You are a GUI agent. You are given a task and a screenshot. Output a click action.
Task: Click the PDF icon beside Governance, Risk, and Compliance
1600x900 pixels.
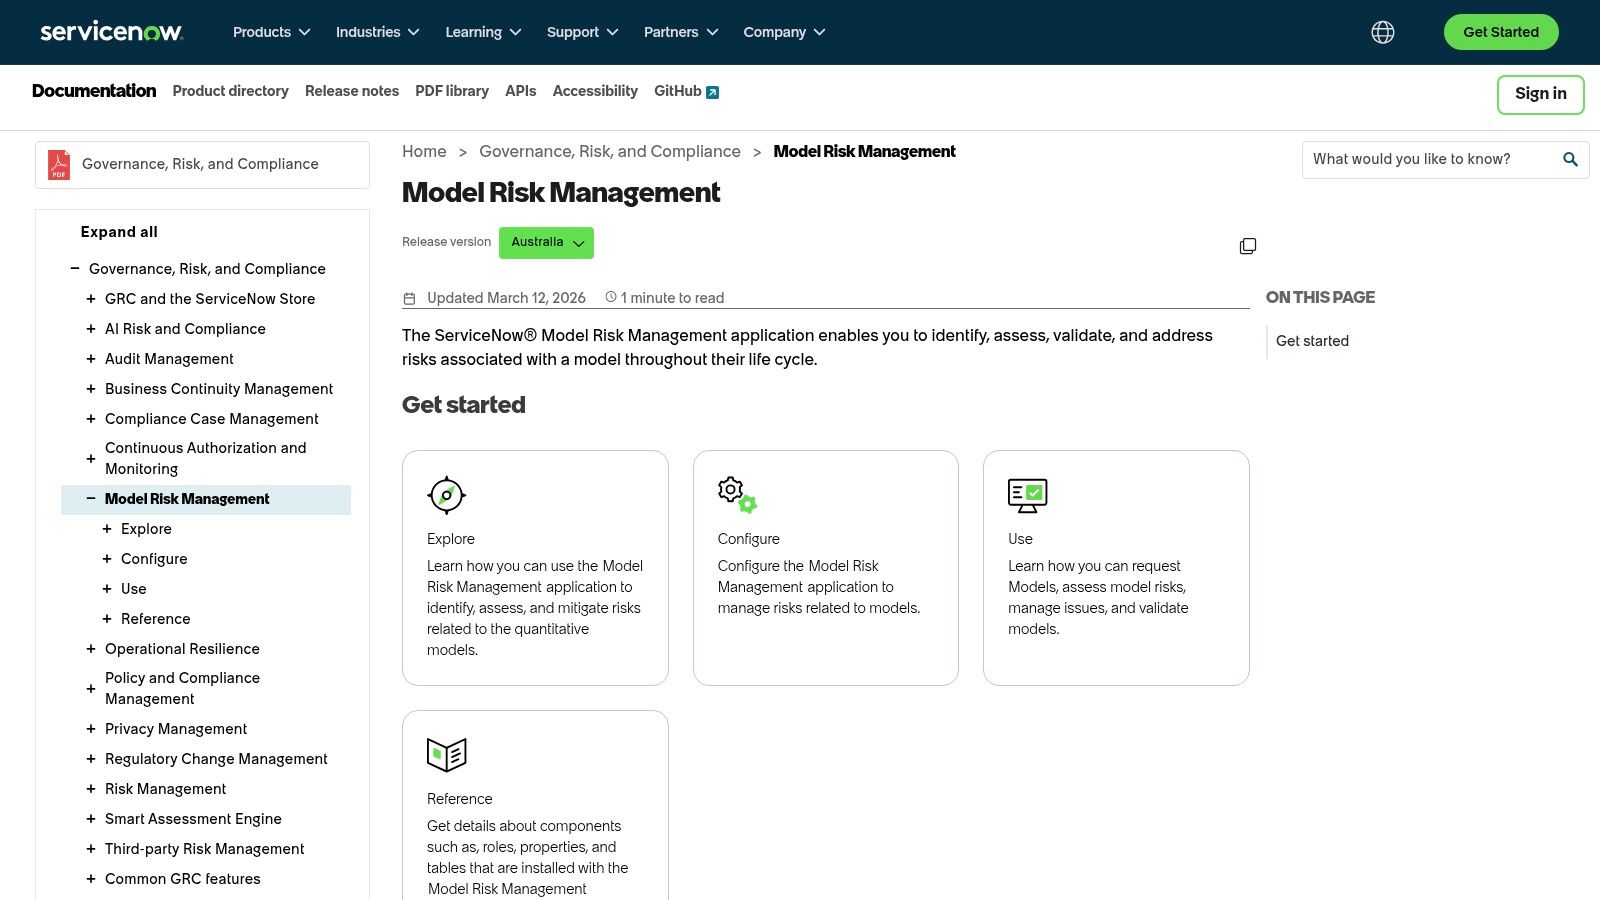point(59,164)
